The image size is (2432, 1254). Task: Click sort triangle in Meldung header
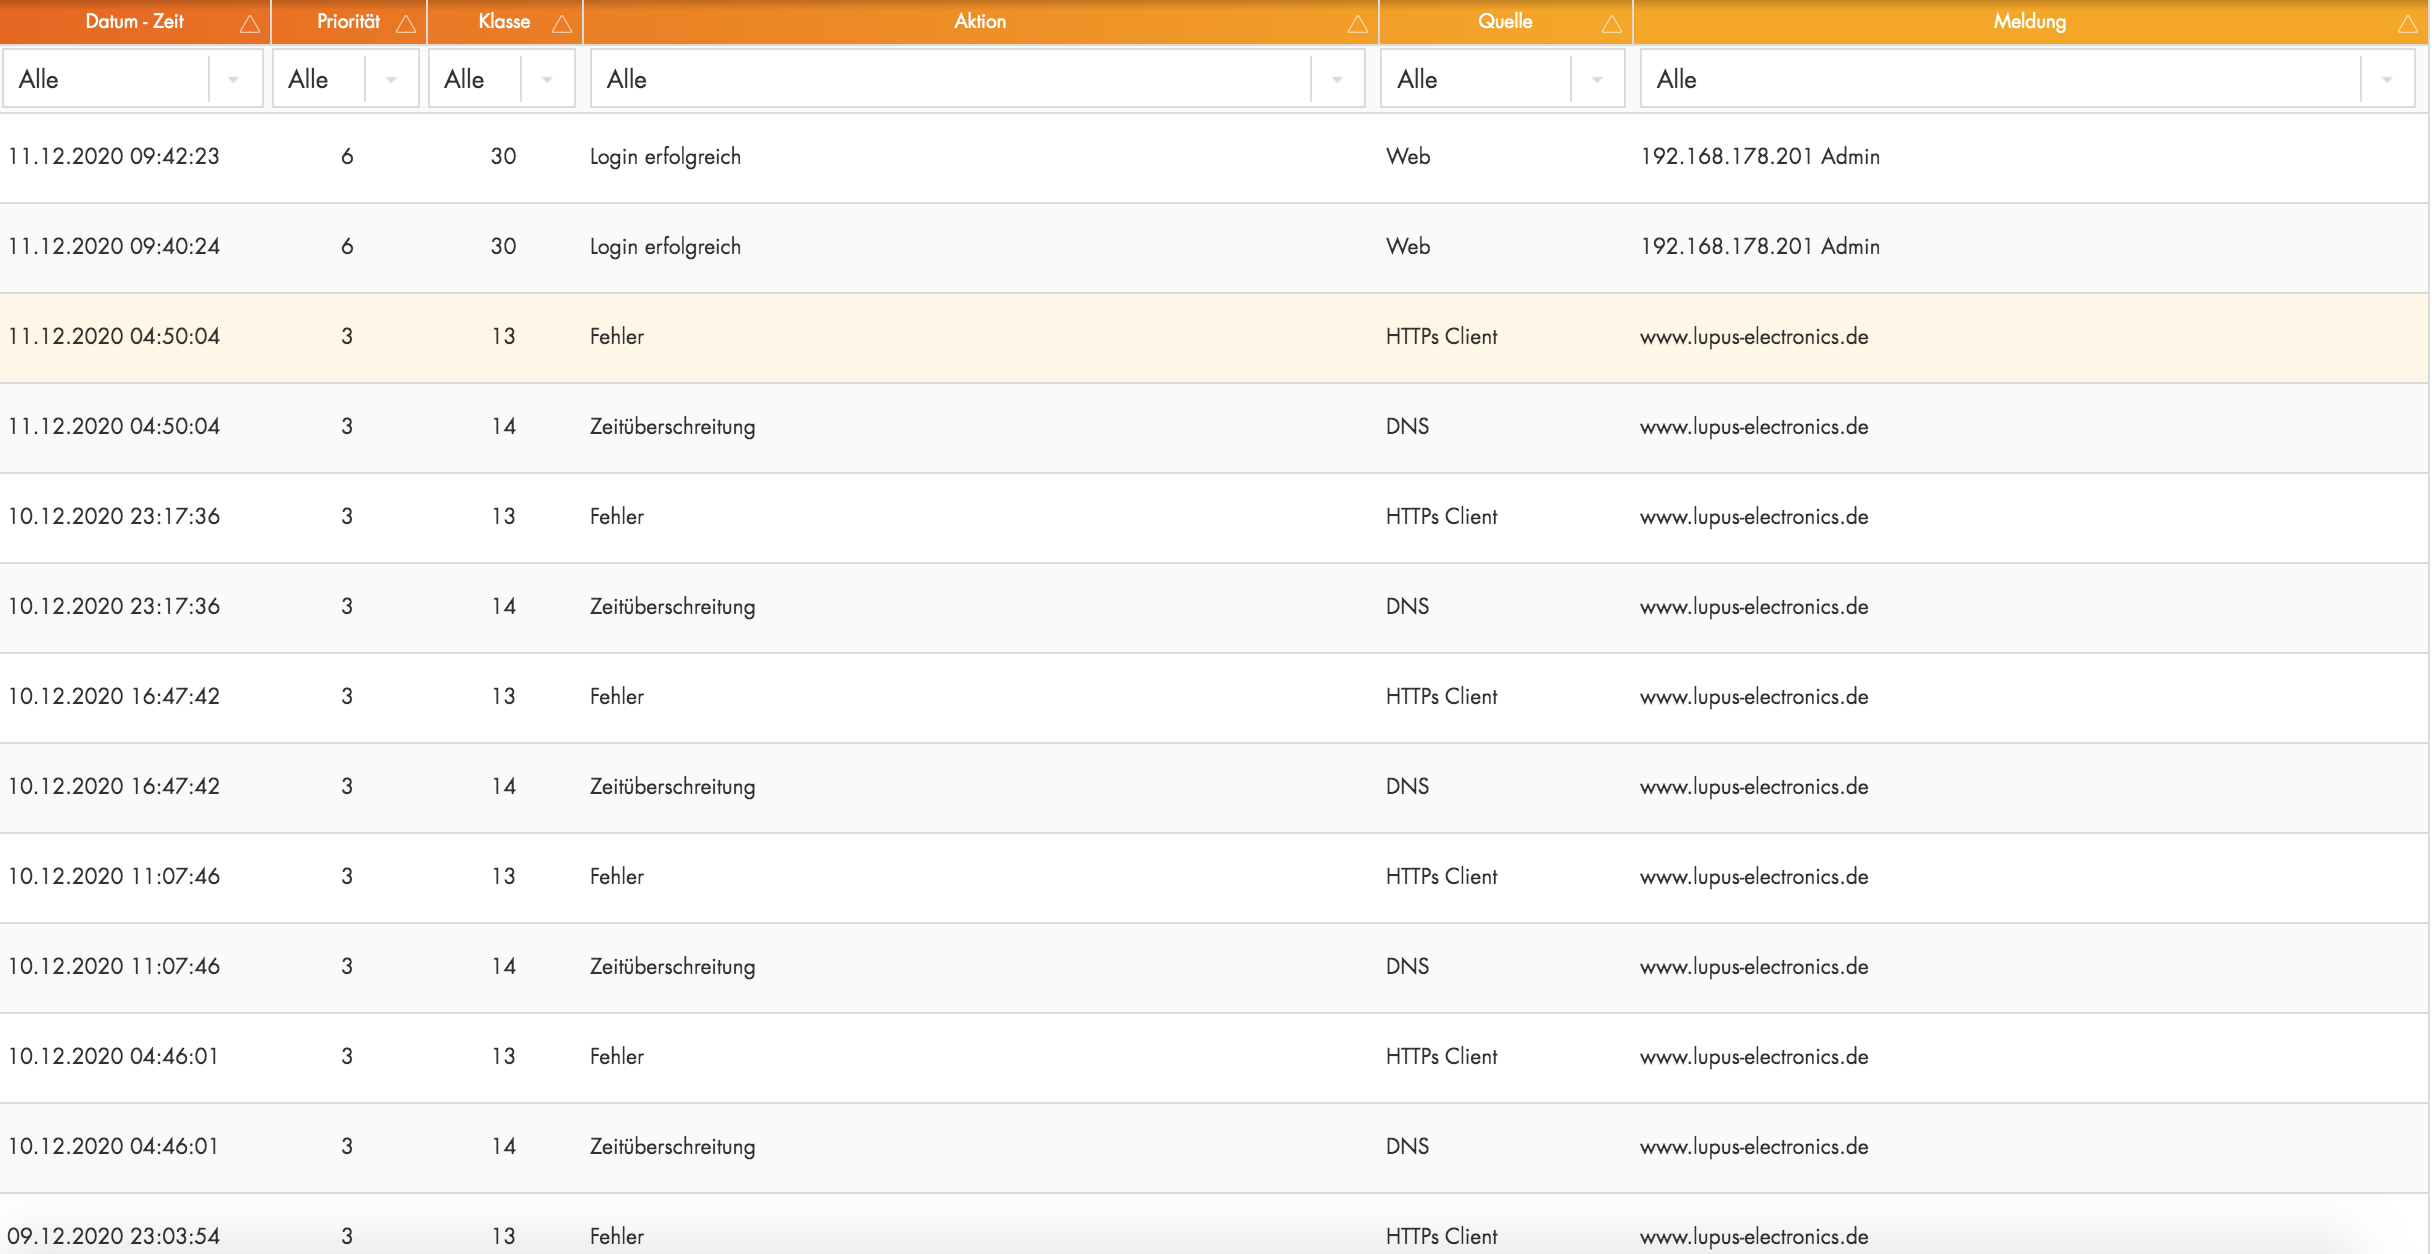tap(2408, 24)
